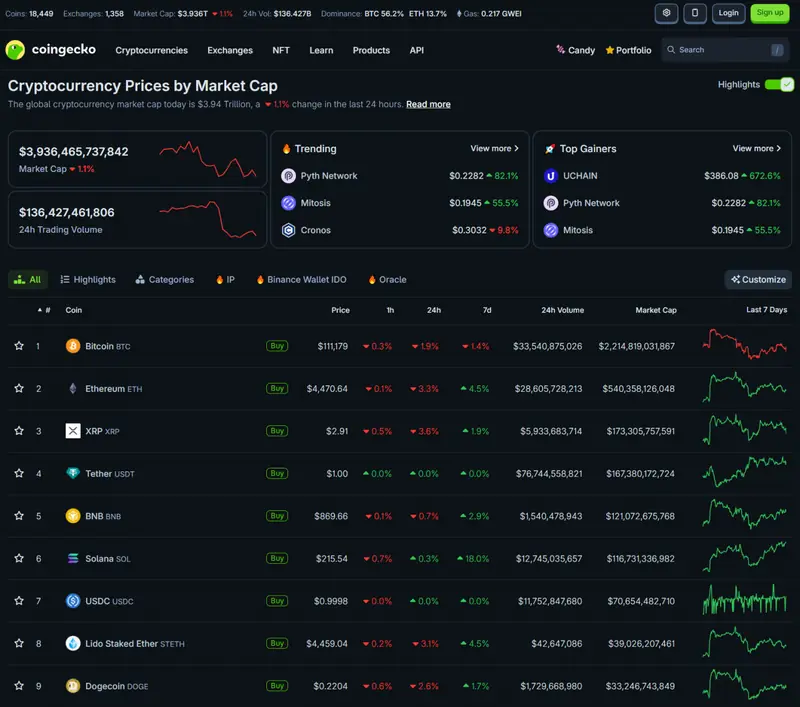Screen dimensions: 800x707
Task: Sort table by rank number column
Action: [44, 310]
